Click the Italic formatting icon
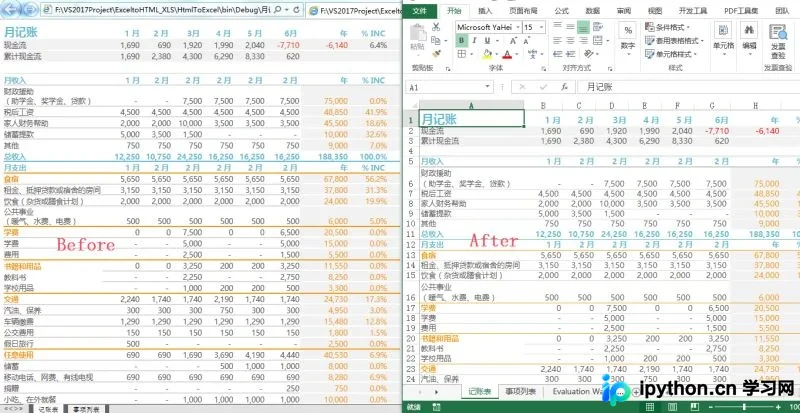 (474, 41)
